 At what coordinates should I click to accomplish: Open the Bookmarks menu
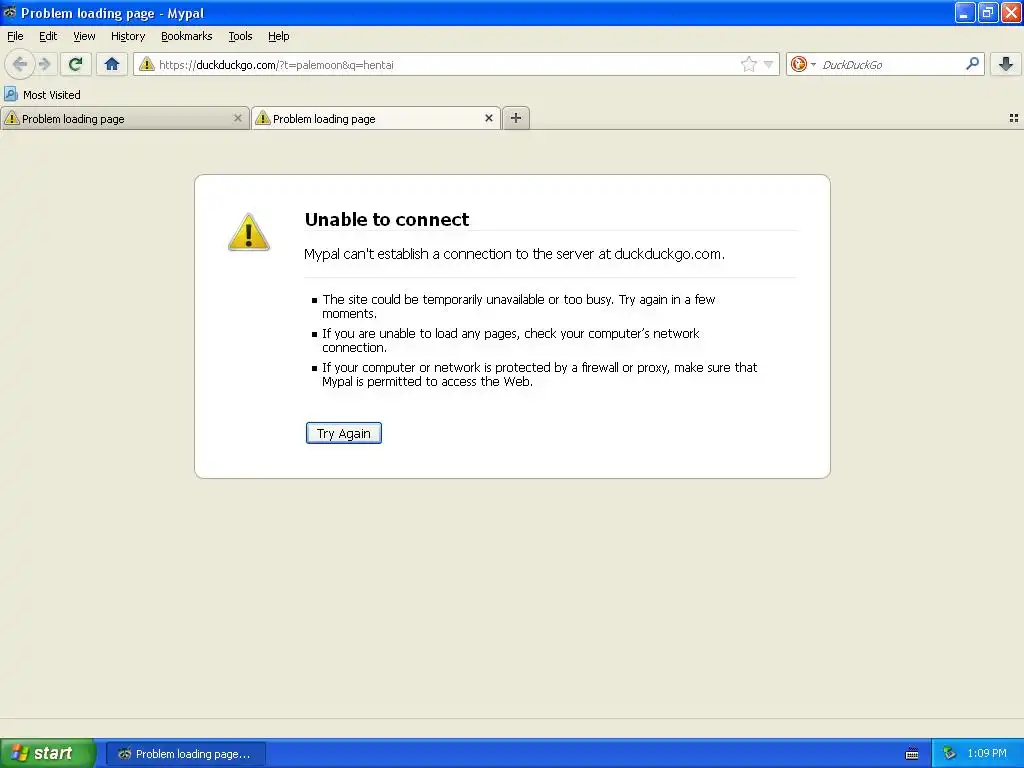point(187,36)
